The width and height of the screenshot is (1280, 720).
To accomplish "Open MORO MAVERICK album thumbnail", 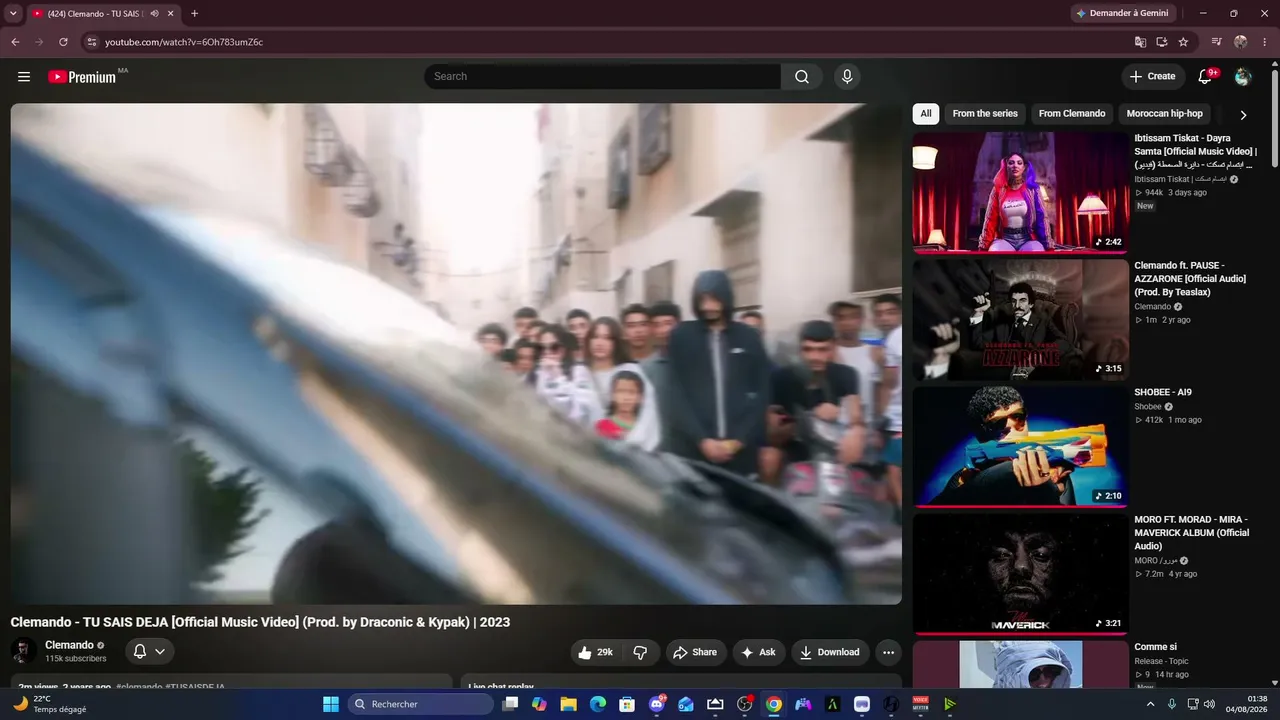I will [x=1020, y=574].
